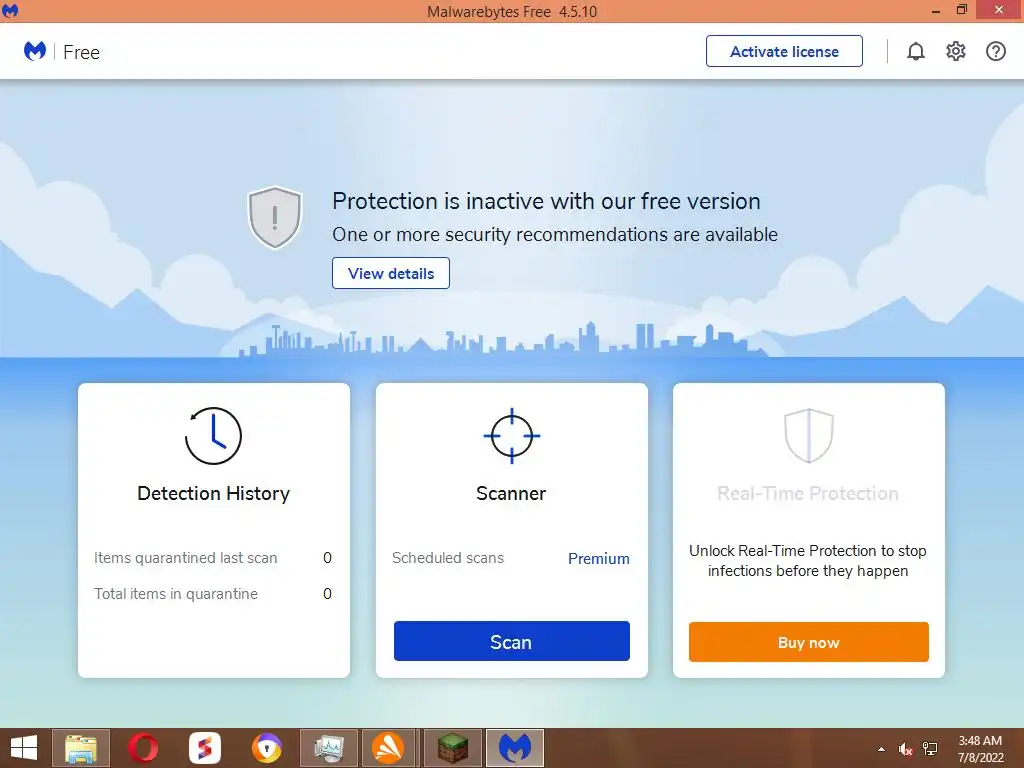Close the Malwarebytes window

[999, 10]
